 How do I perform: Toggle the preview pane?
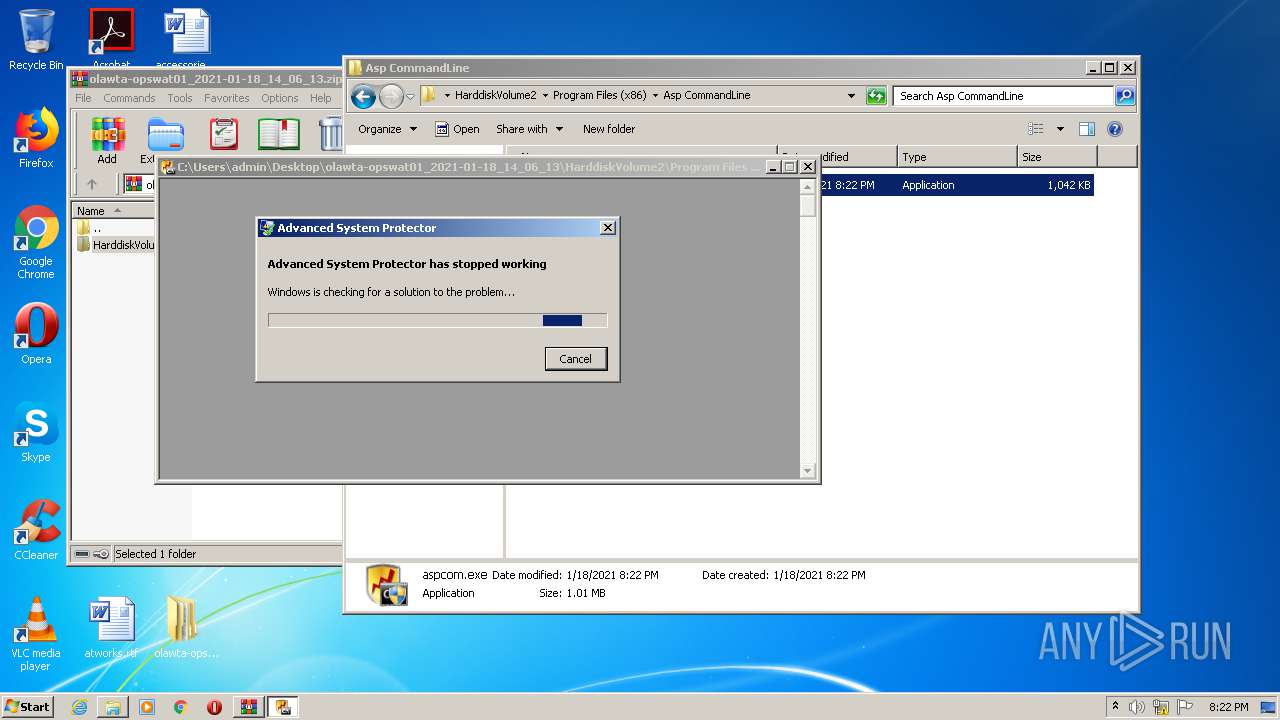(x=1087, y=129)
